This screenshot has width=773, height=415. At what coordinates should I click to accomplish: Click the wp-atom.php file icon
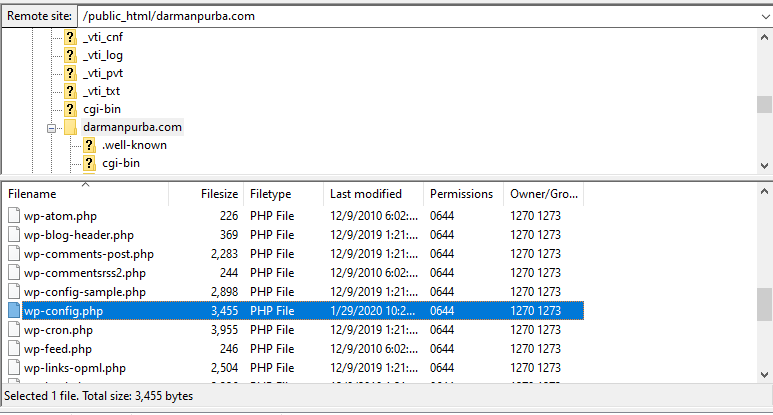tap(14, 216)
